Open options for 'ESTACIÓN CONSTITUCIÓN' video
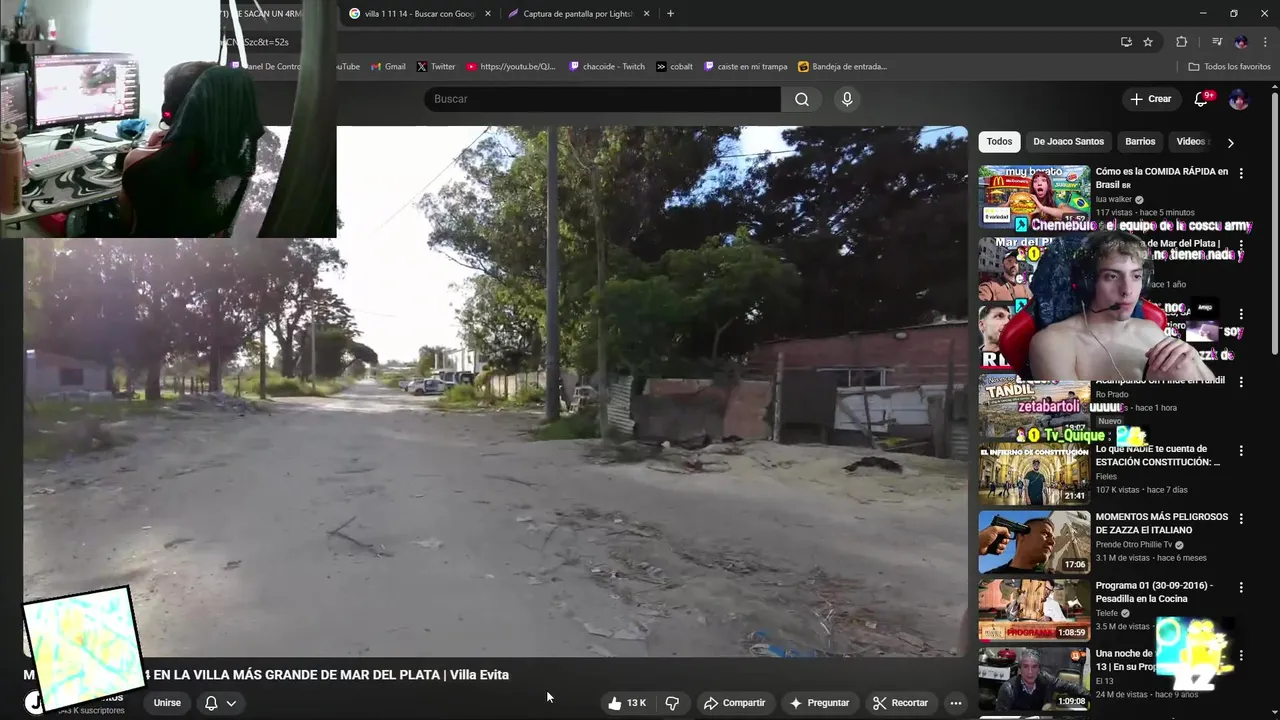 coord(1241,451)
